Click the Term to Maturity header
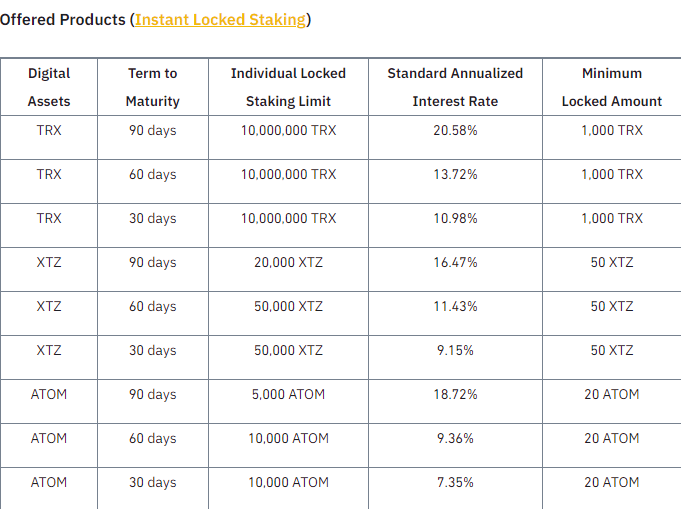Image resolution: width=681 pixels, height=509 pixels. pyautogui.click(x=152, y=87)
